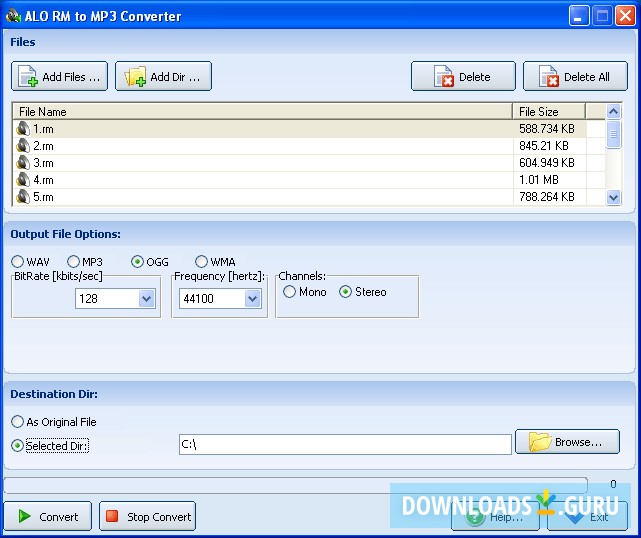The image size is (641, 538).
Task: Click the file list scrollbar thumb
Action: (x=613, y=134)
